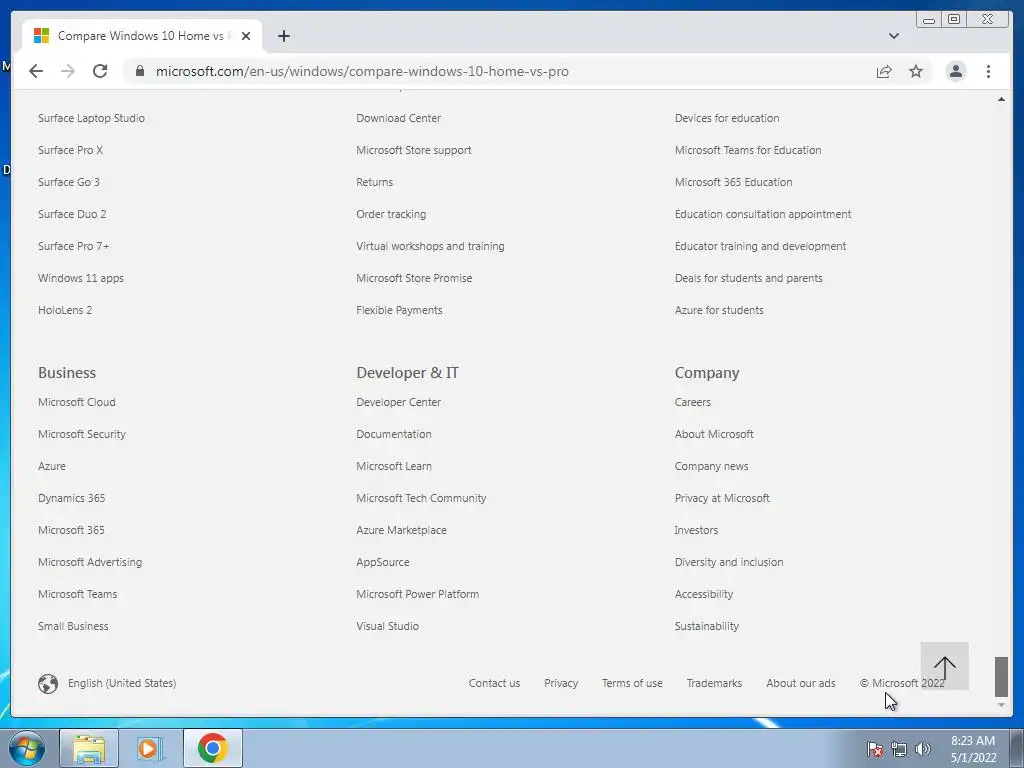Open Microsoft Cloud under Business
This screenshot has width=1024, height=768.
(x=77, y=402)
